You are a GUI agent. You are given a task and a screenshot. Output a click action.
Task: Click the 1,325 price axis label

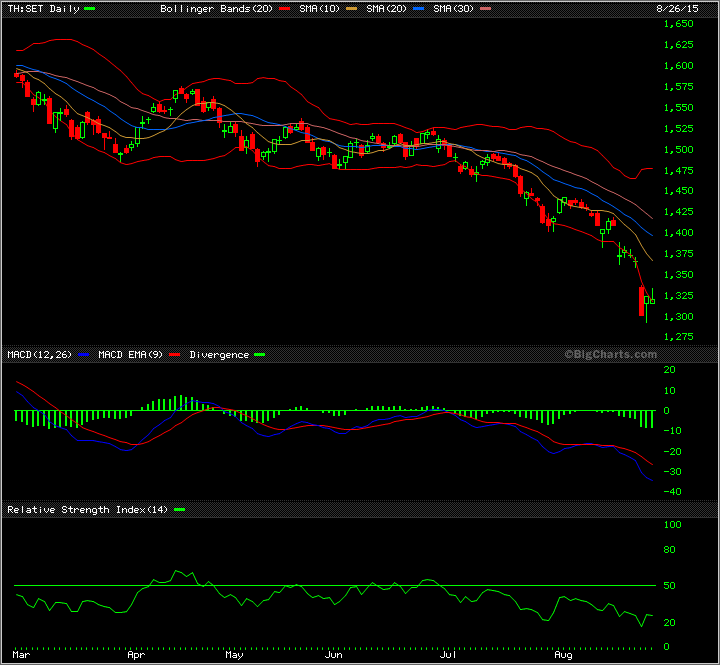pos(679,296)
